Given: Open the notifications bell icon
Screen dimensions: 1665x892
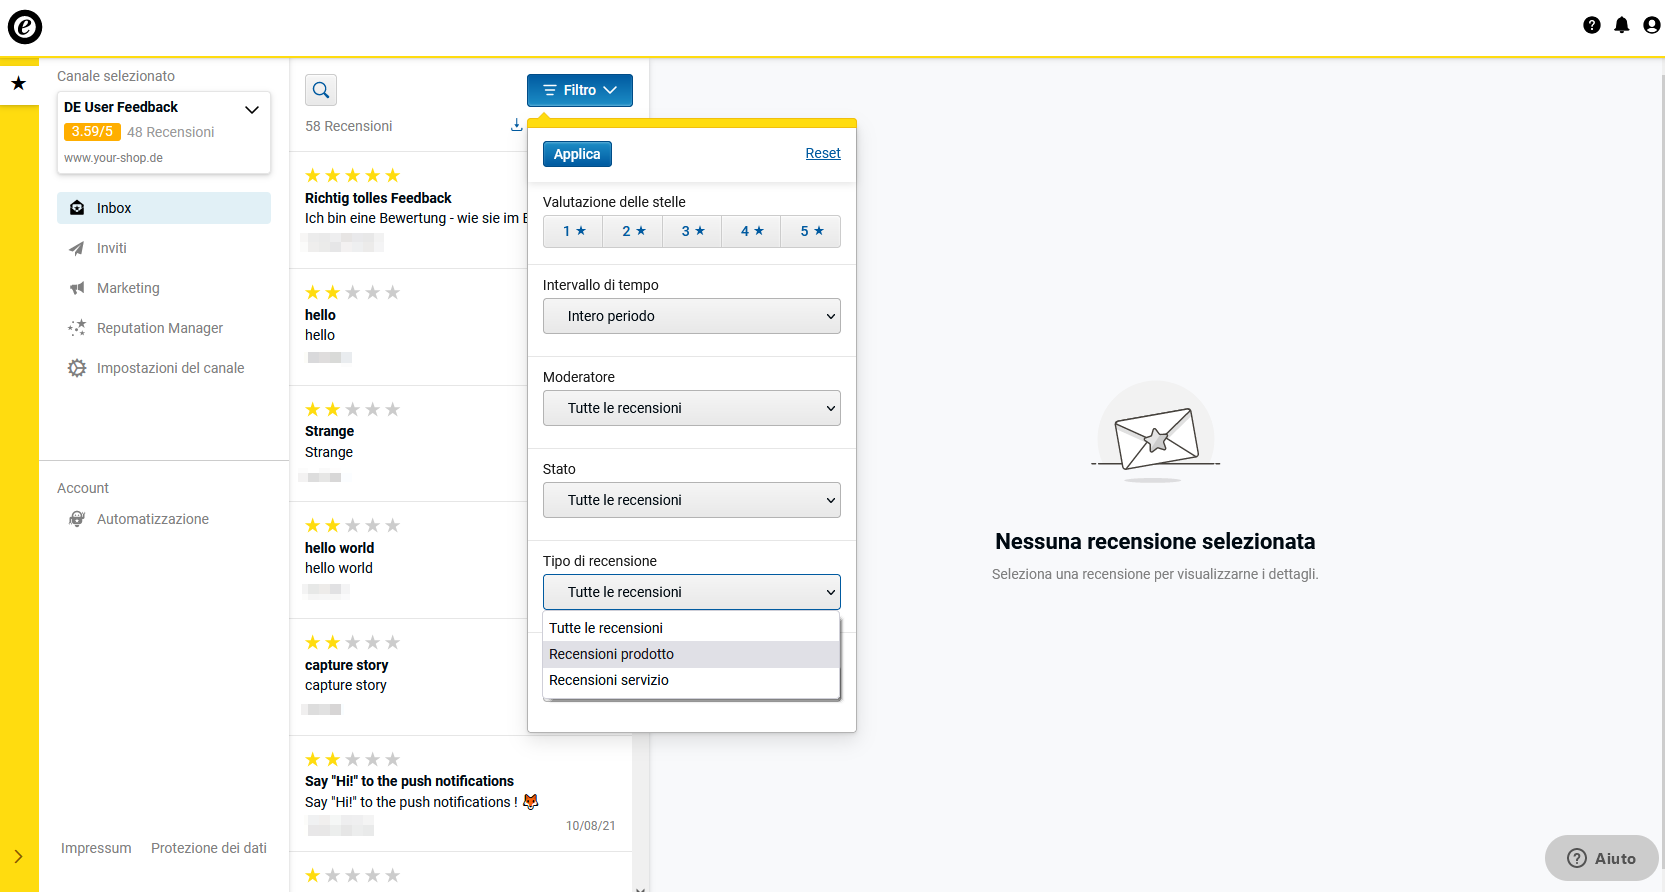Looking at the screenshot, I should [1622, 25].
